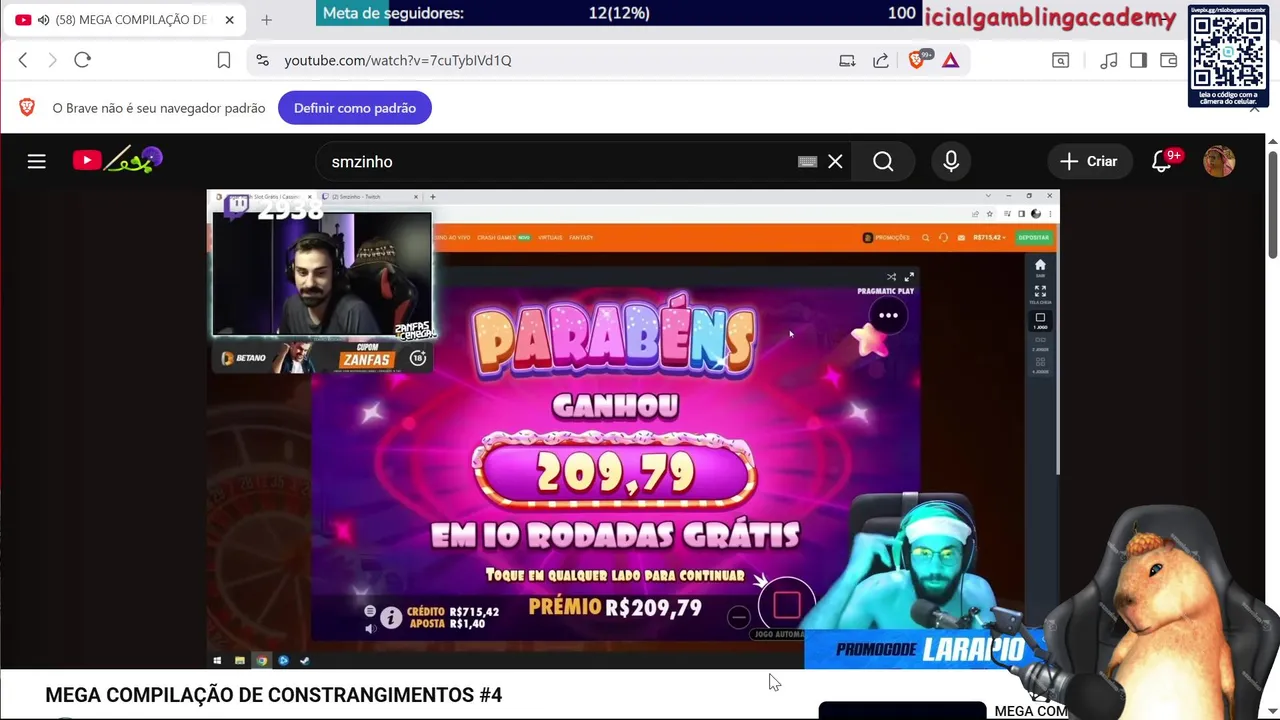This screenshot has height=720, width=1280.
Task: Click text 'O Brave não é seu navegador padrão'
Action: 159,108
